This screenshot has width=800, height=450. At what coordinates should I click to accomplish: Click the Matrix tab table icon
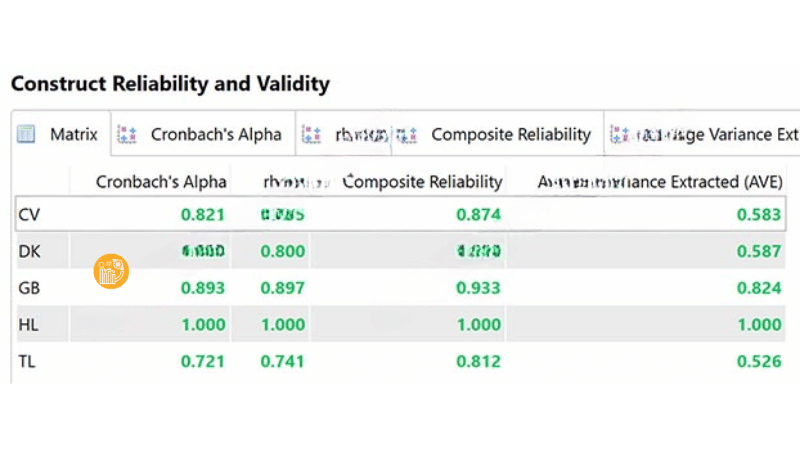(27, 134)
